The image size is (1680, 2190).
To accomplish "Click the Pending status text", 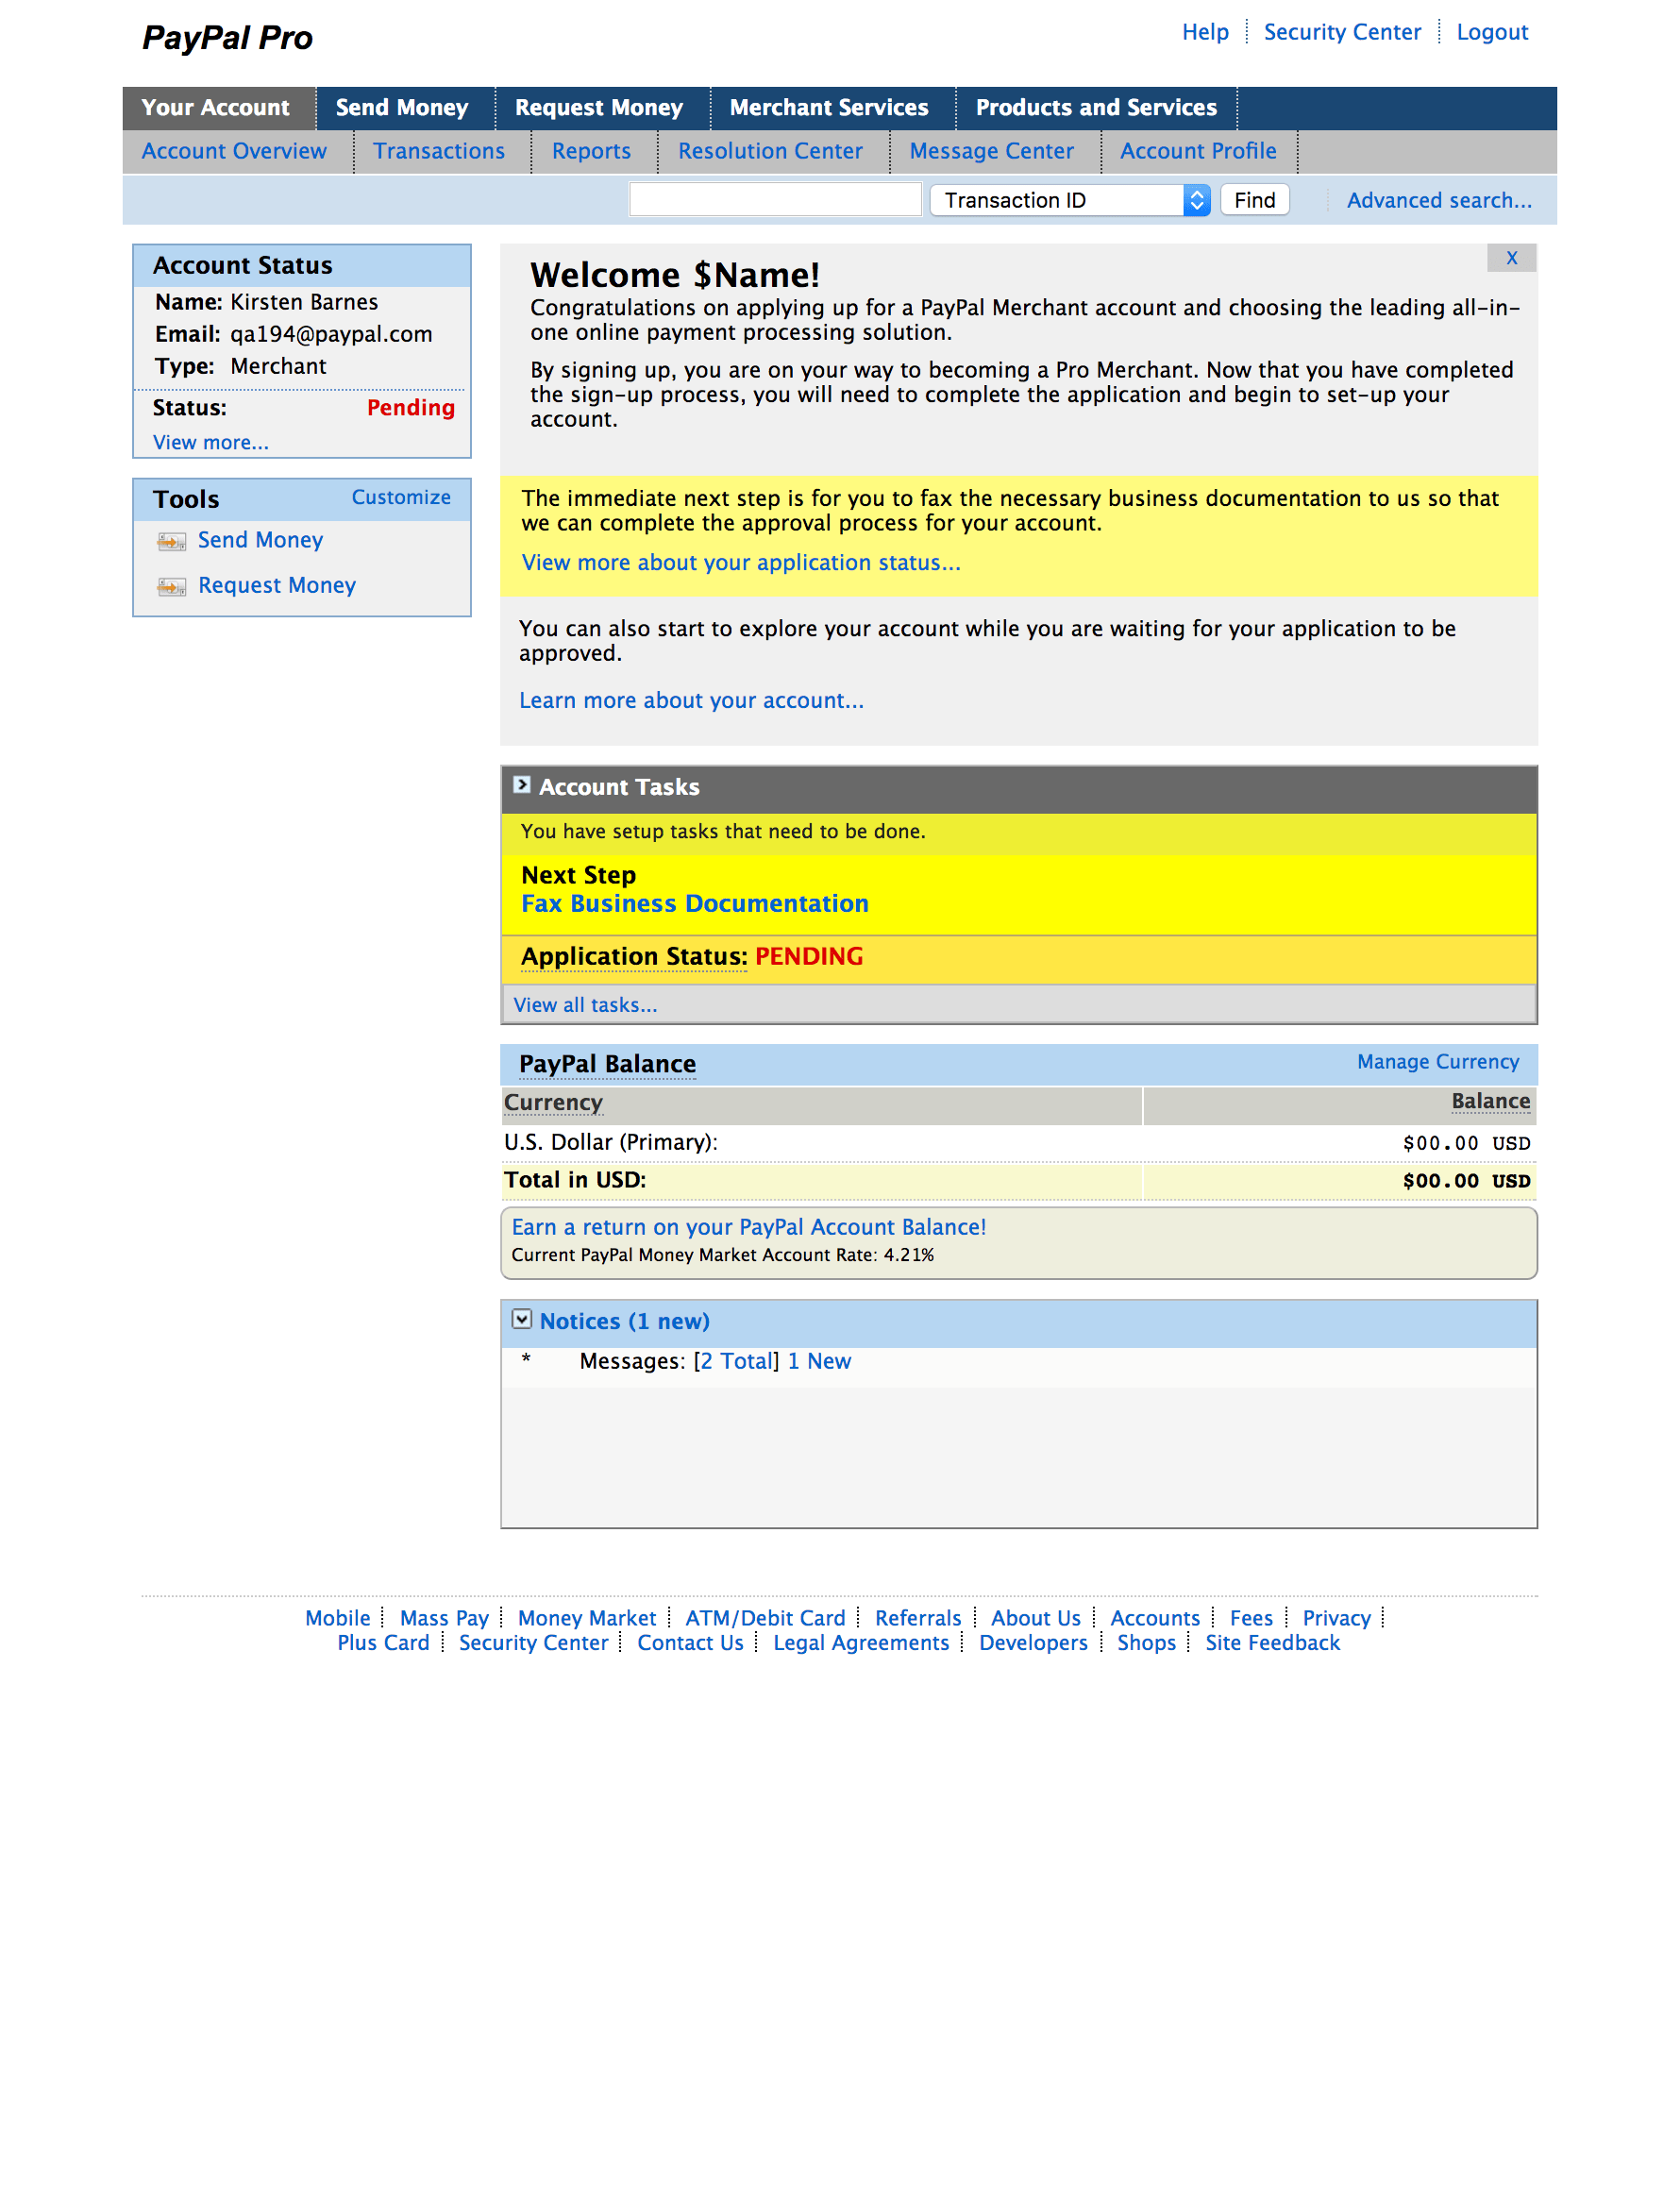I will pyautogui.click(x=411, y=407).
